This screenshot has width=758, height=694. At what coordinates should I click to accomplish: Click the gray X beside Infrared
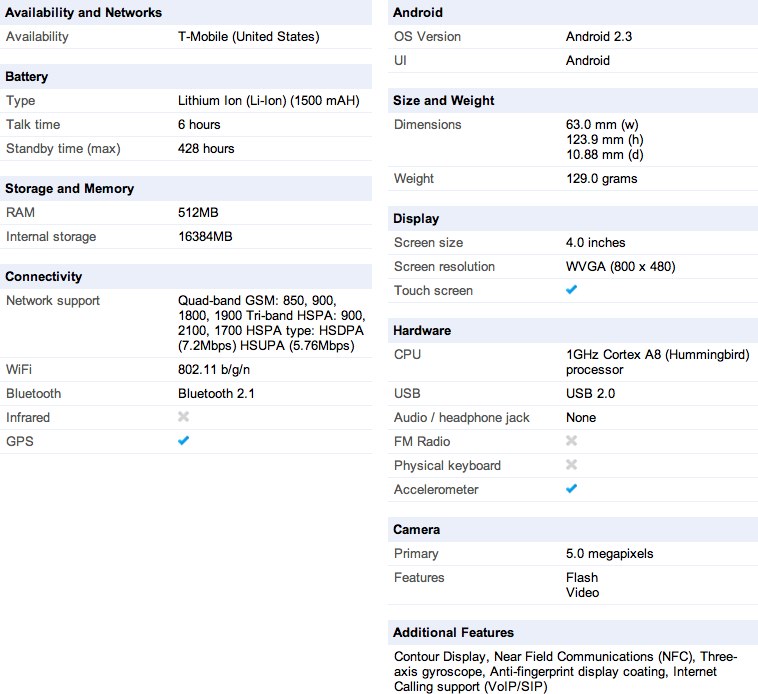tap(184, 417)
